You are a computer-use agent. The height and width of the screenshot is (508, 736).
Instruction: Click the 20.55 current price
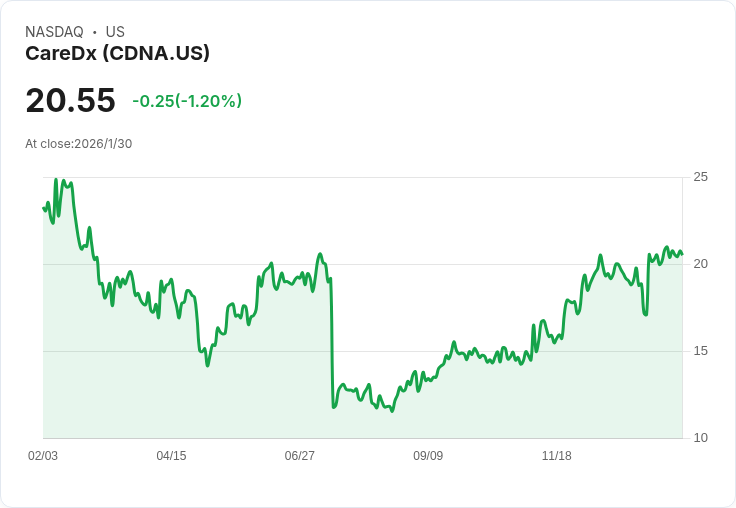tap(70, 101)
